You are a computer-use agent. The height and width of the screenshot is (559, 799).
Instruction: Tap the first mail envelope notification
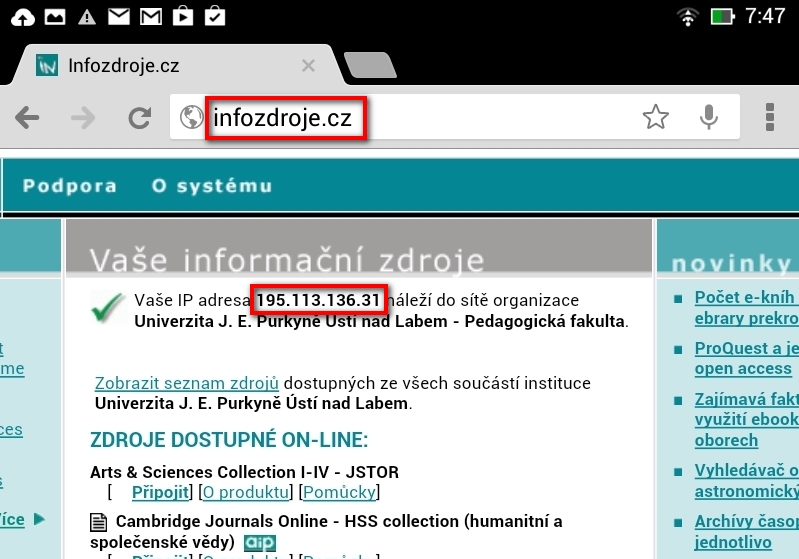[x=119, y=17]
